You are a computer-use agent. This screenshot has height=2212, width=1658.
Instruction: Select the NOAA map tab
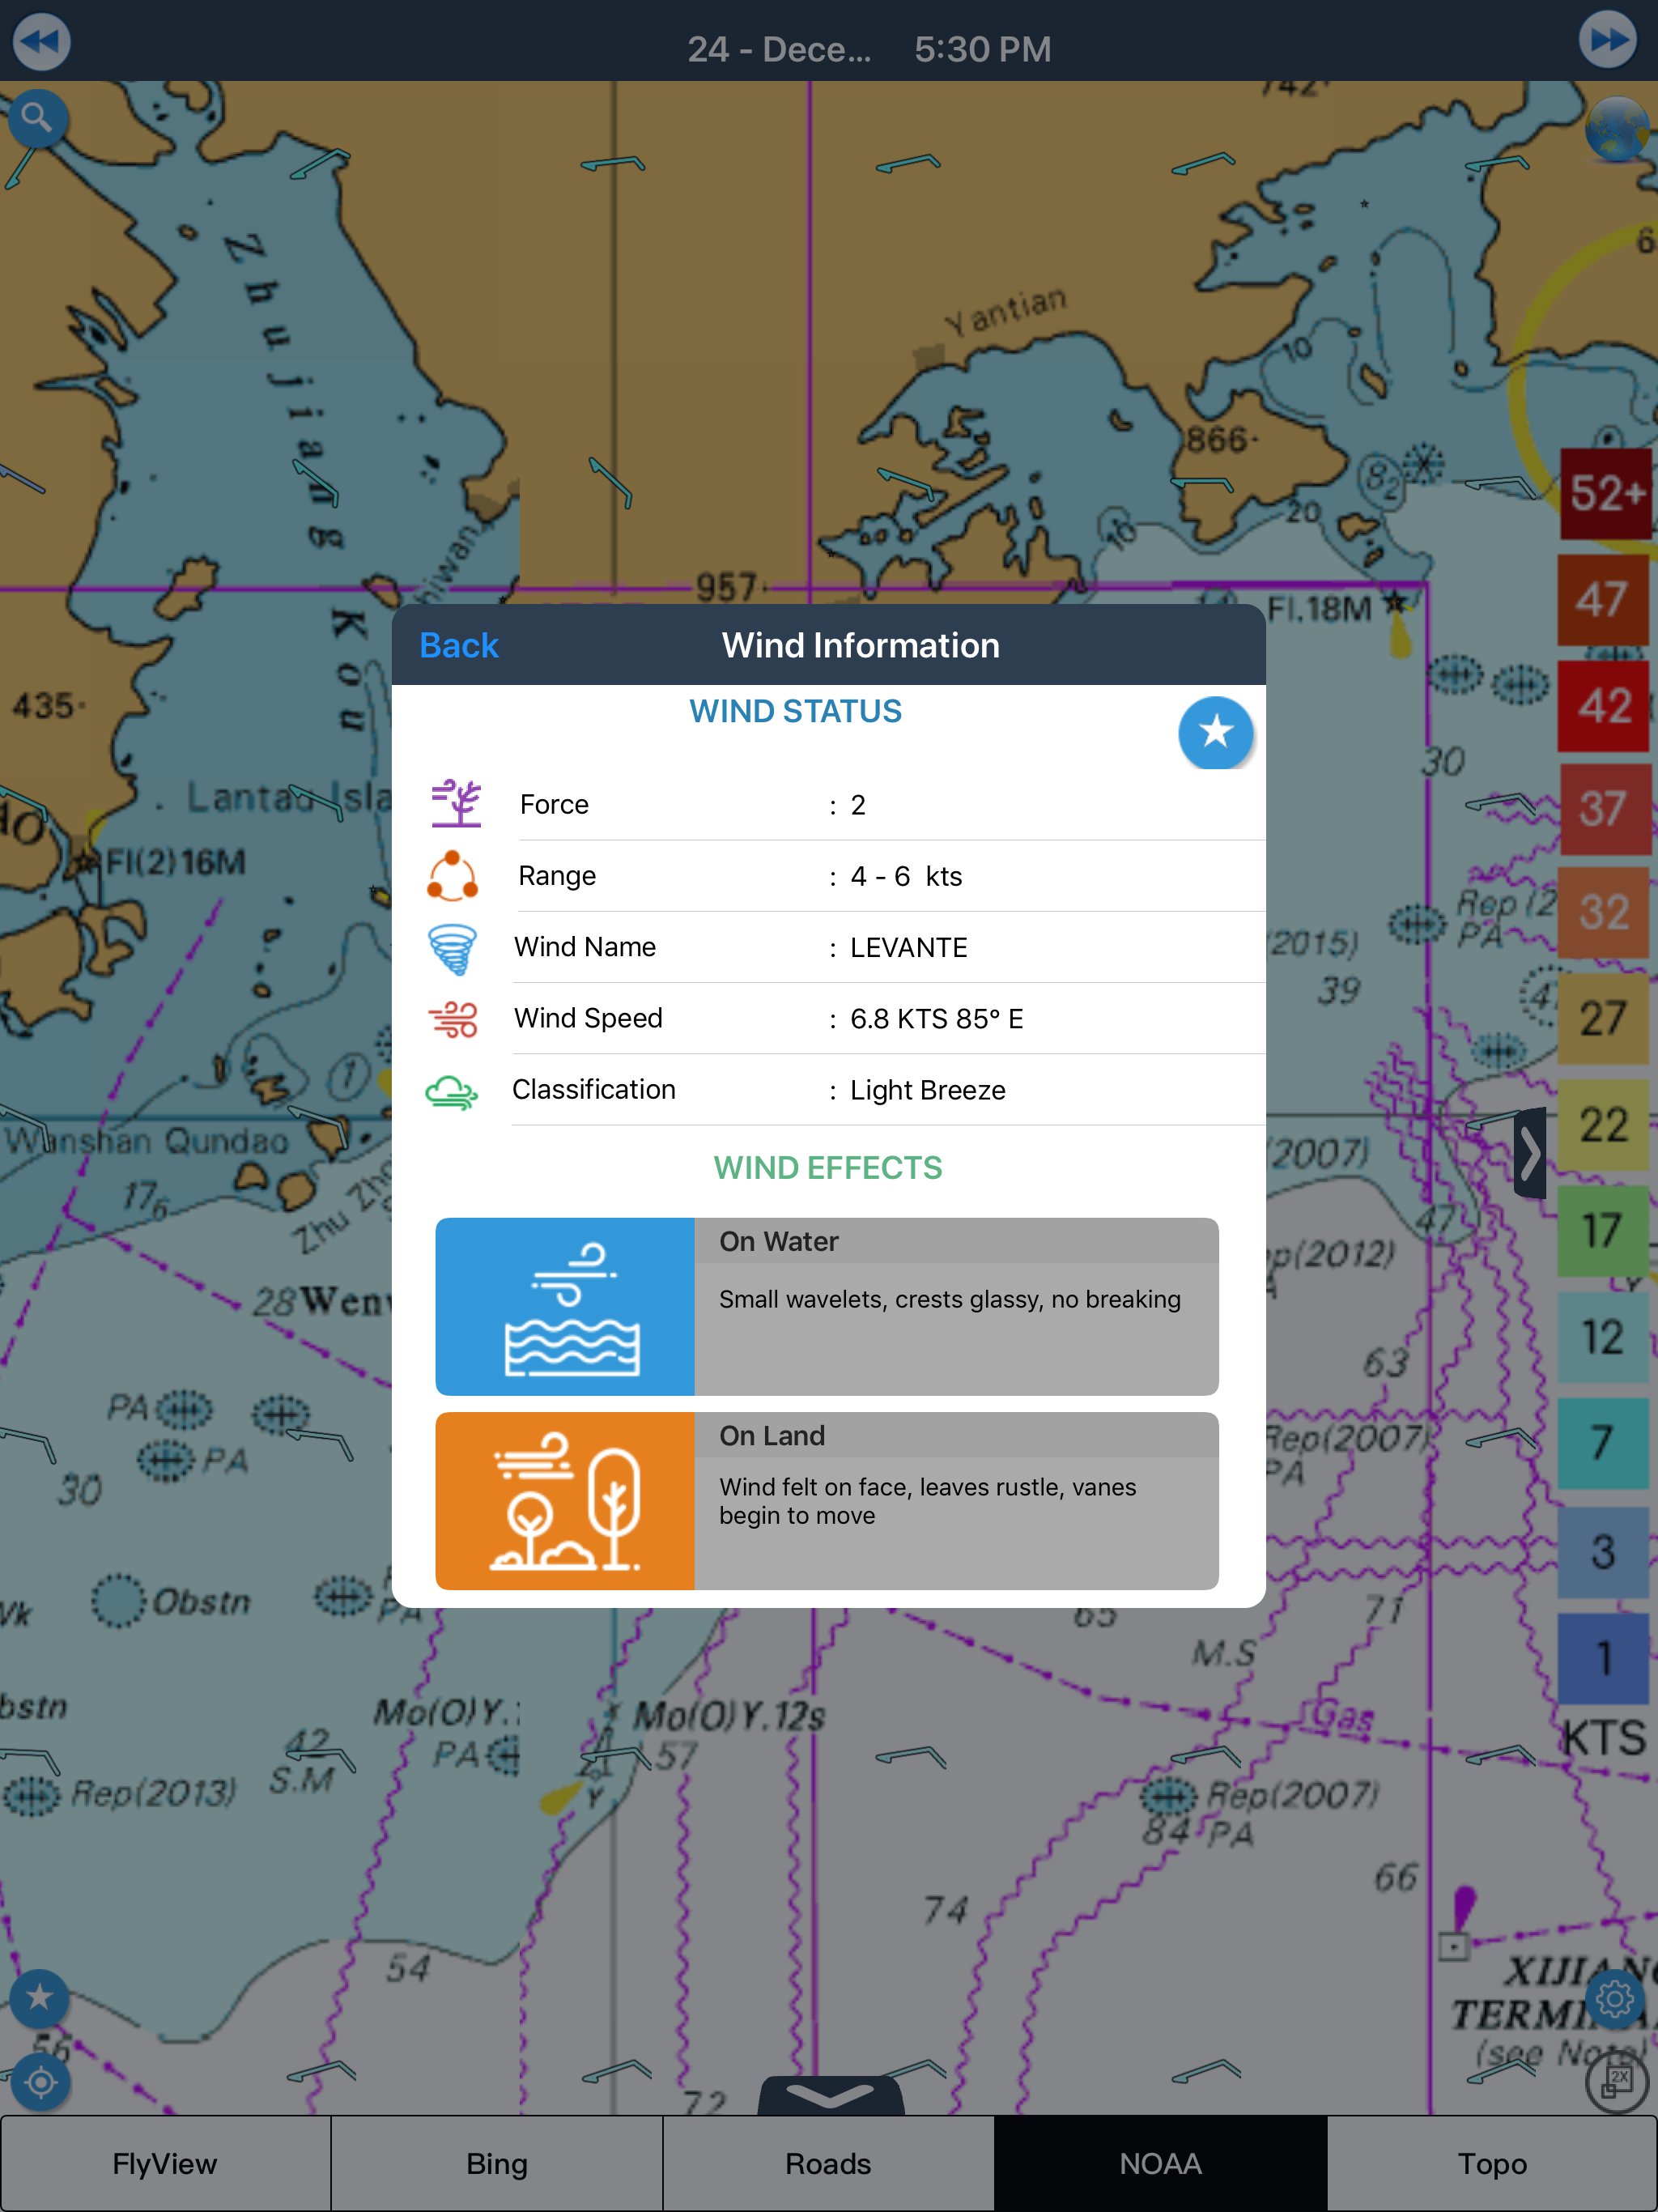pos(1160,2163)
